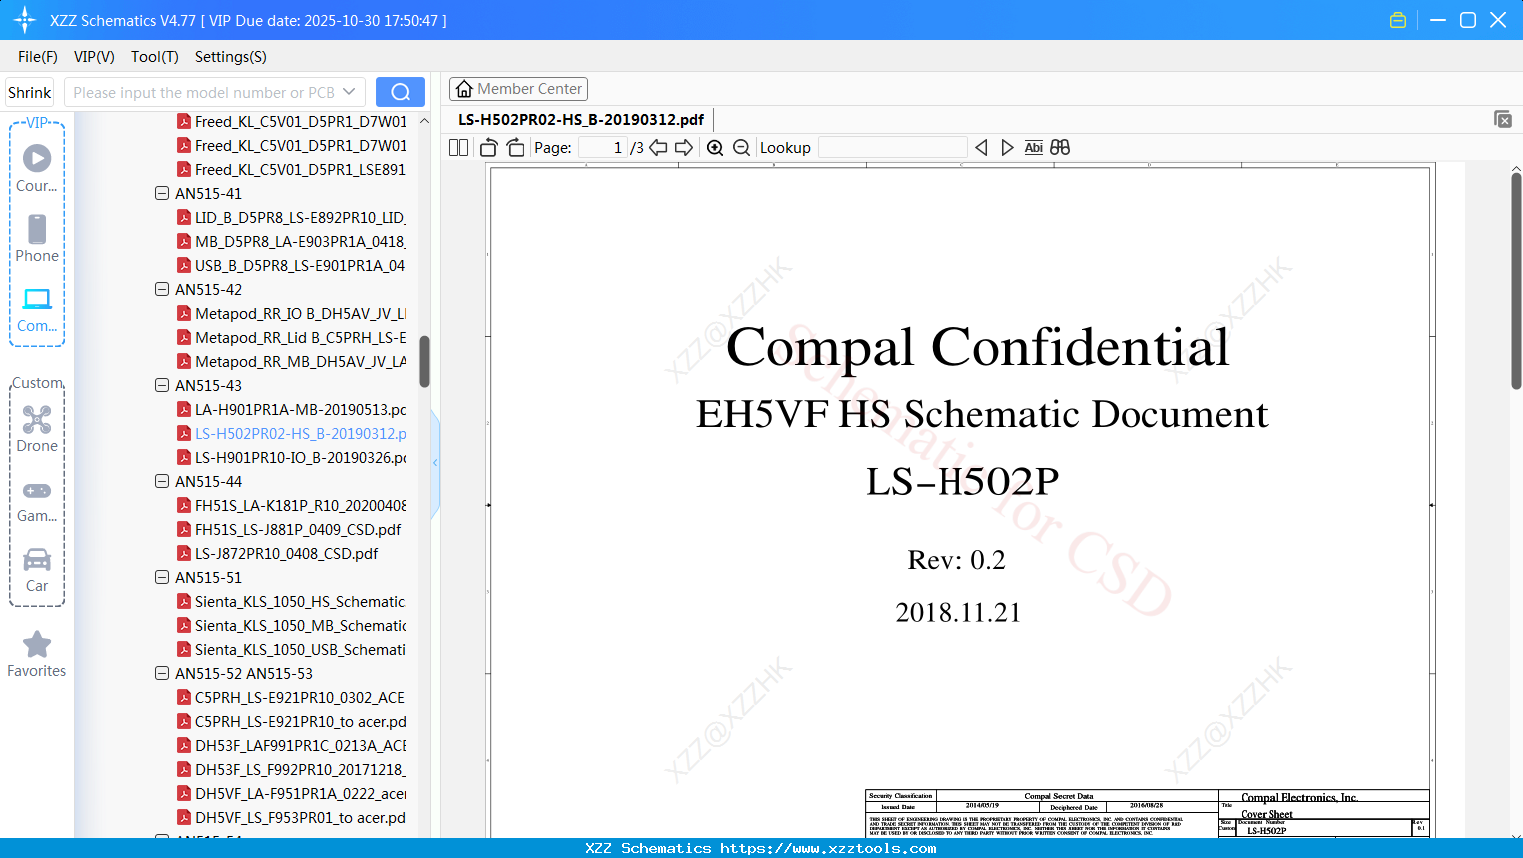Open the xzztools.com link in the status bar

[x=828, y=848]
